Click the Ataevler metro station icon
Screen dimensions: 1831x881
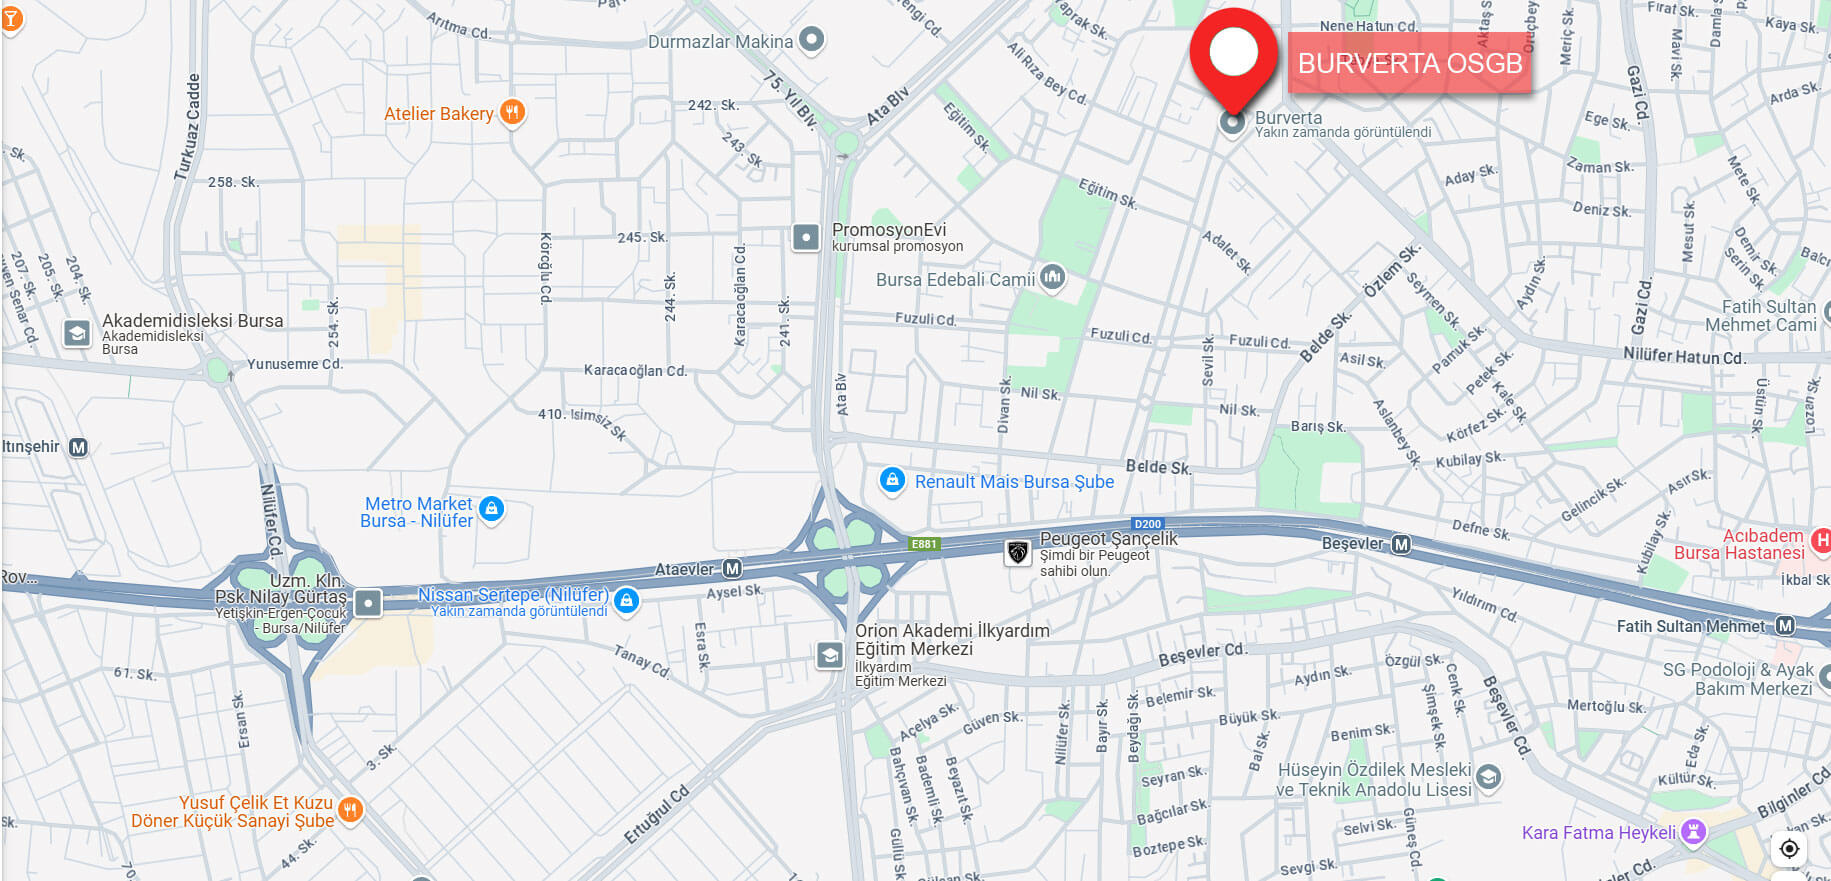[732, 569]
